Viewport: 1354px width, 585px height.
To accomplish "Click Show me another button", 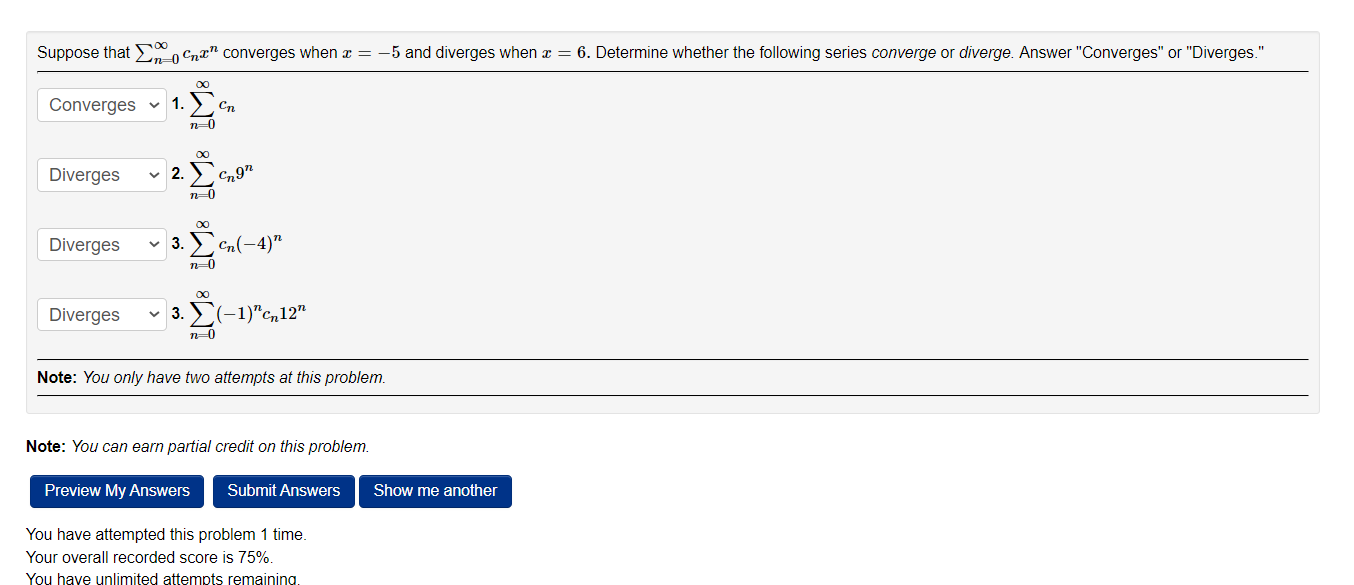I will [x=435, y=491].
